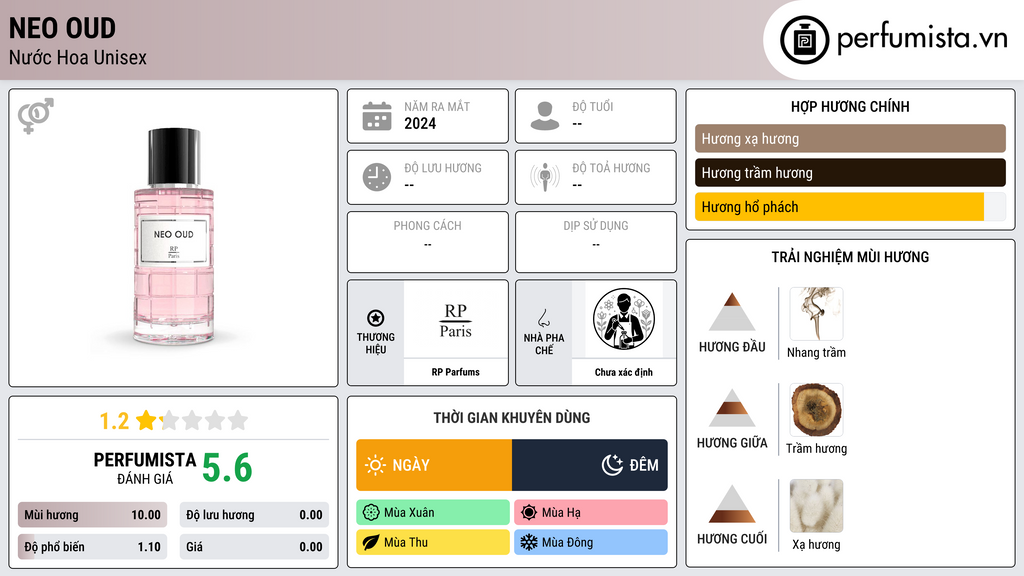Click the calendar icon beside Năm ra mắt
This screenshot has height=576, width=1024.
click(x=377, y=116)
